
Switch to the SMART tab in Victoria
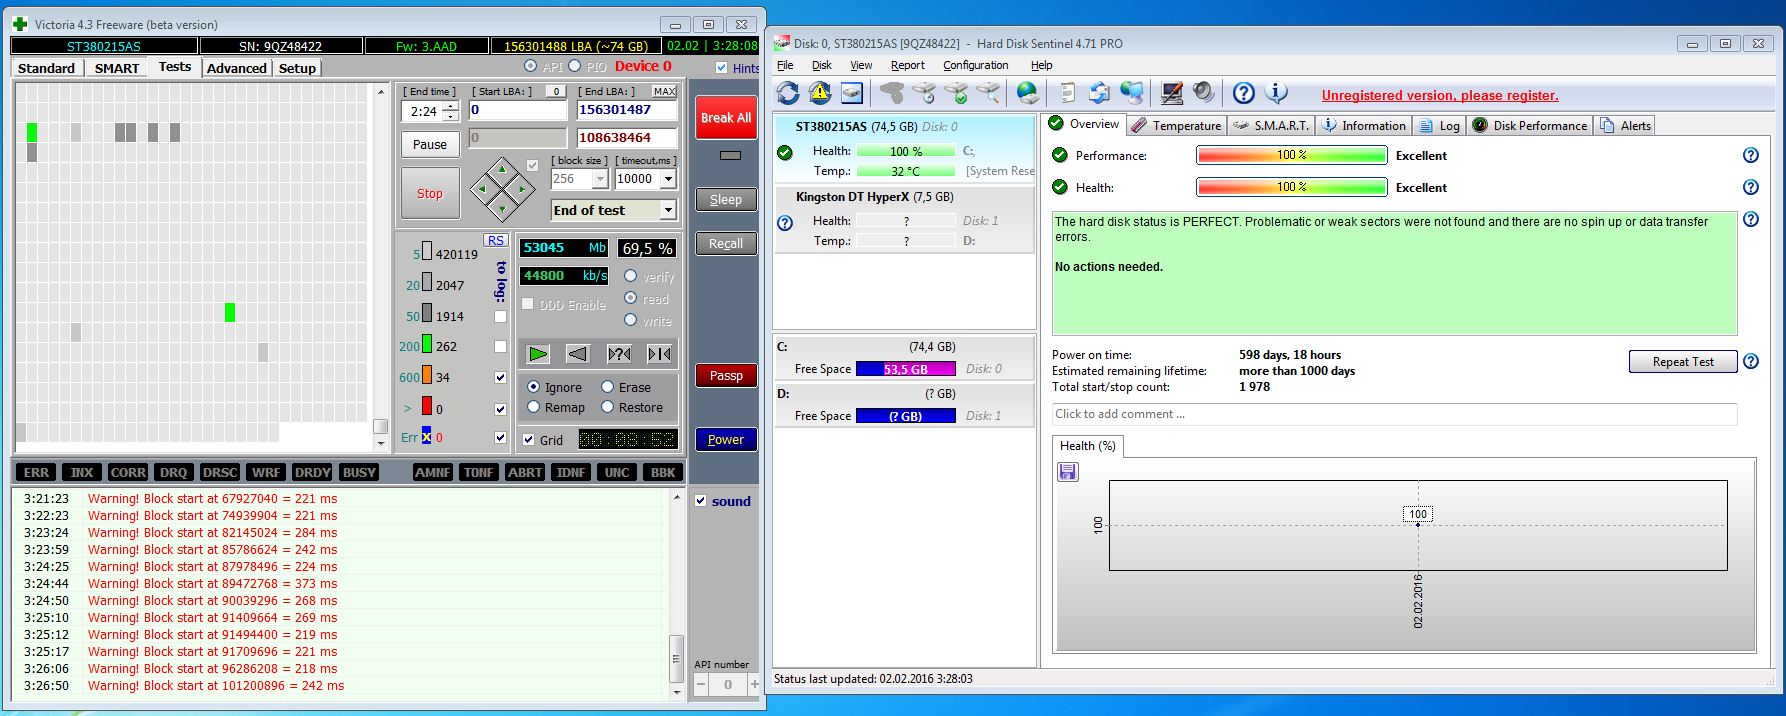(117, 68)
